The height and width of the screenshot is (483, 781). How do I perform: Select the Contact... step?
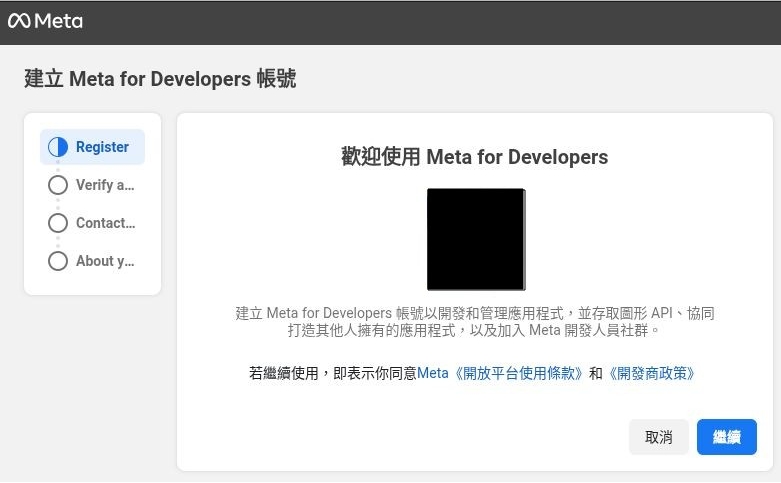tap(92, 223)
